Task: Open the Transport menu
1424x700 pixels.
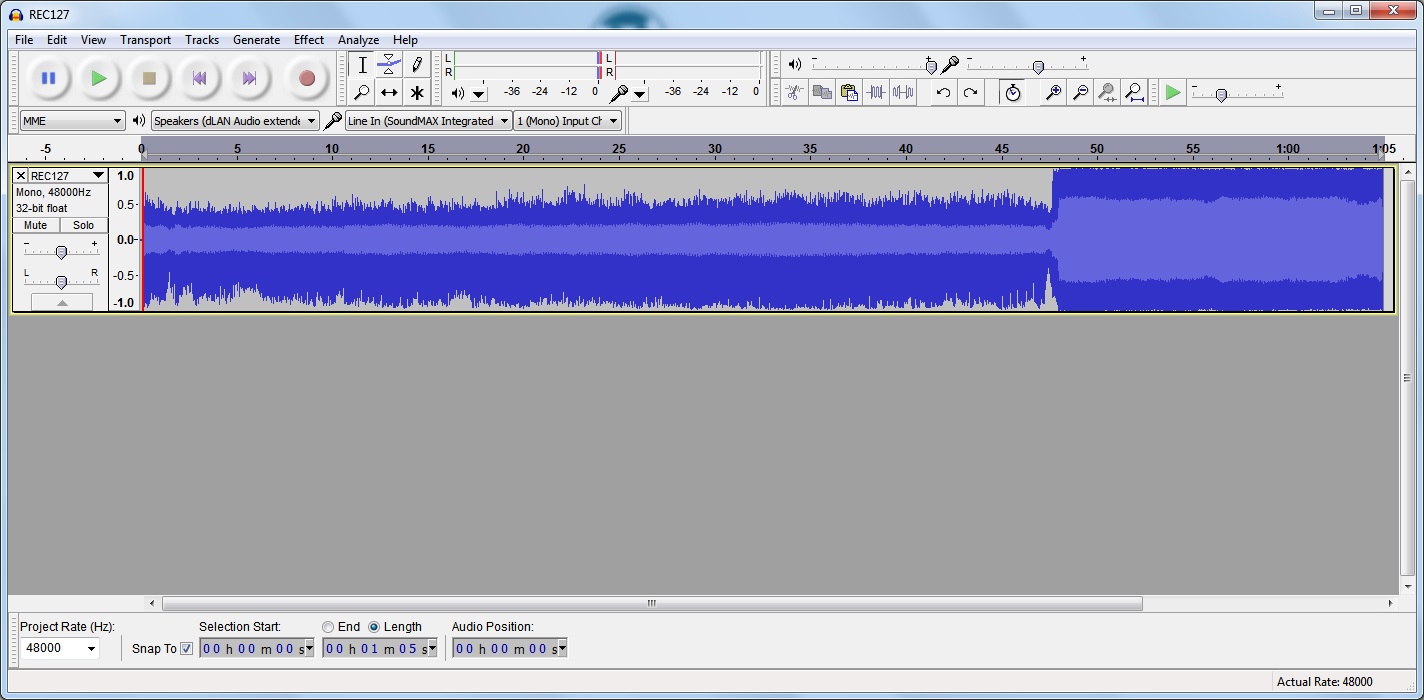Action: [145, 40]
